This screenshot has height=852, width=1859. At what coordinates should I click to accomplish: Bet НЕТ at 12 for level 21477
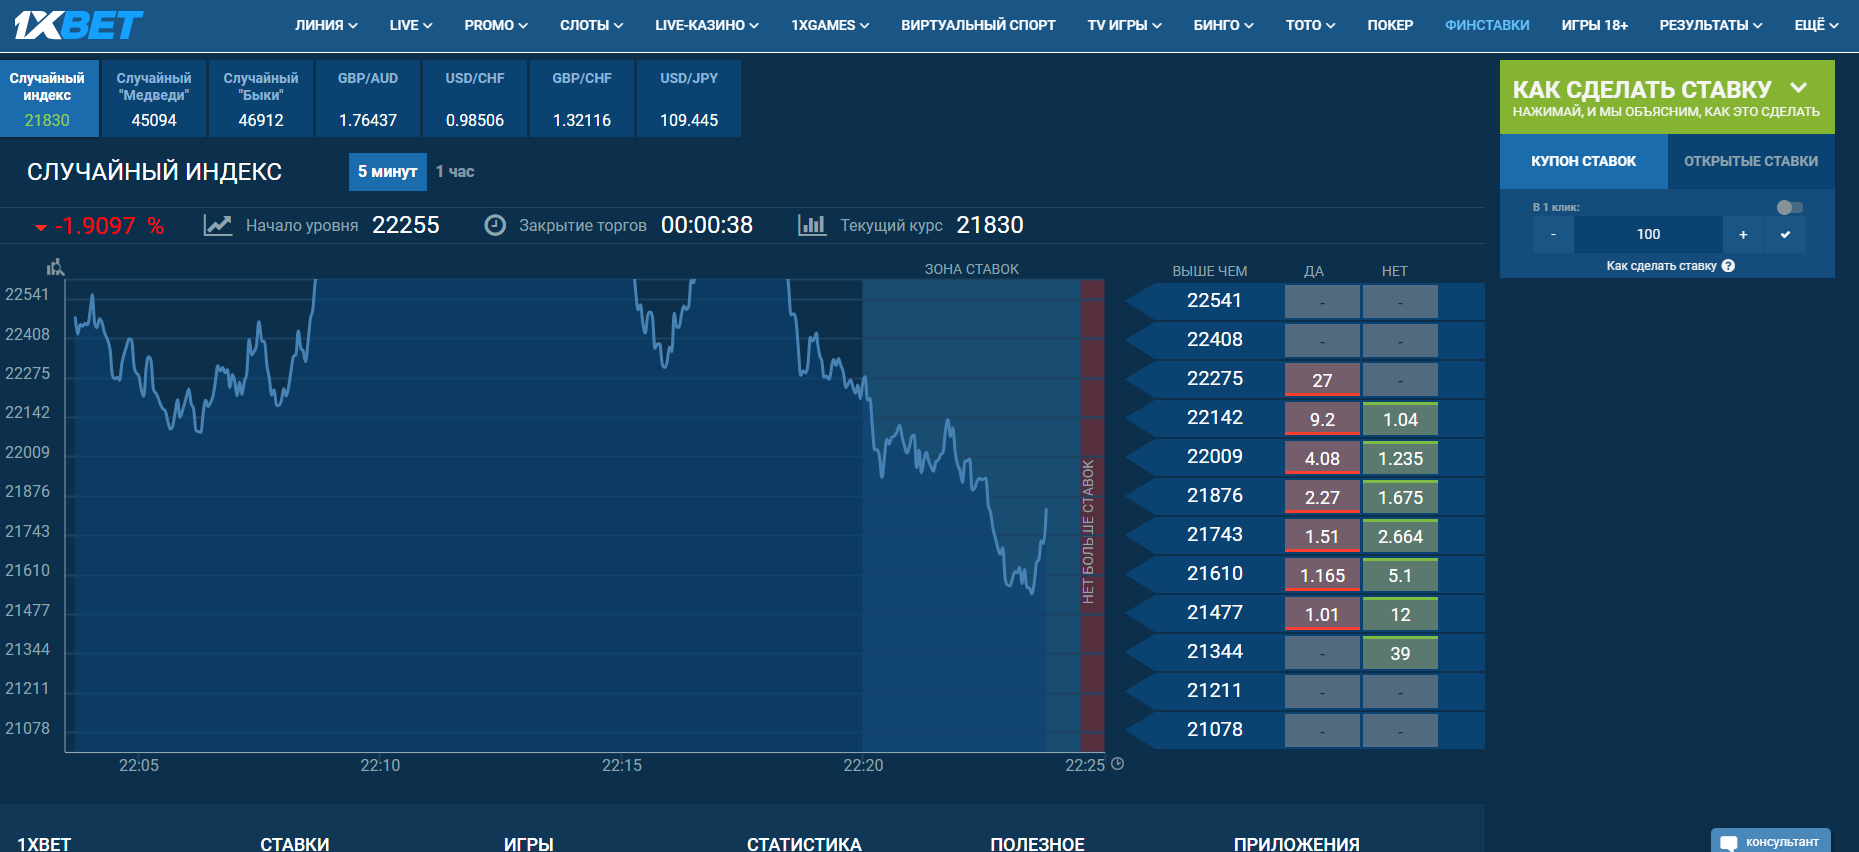tap(1400, 614)
